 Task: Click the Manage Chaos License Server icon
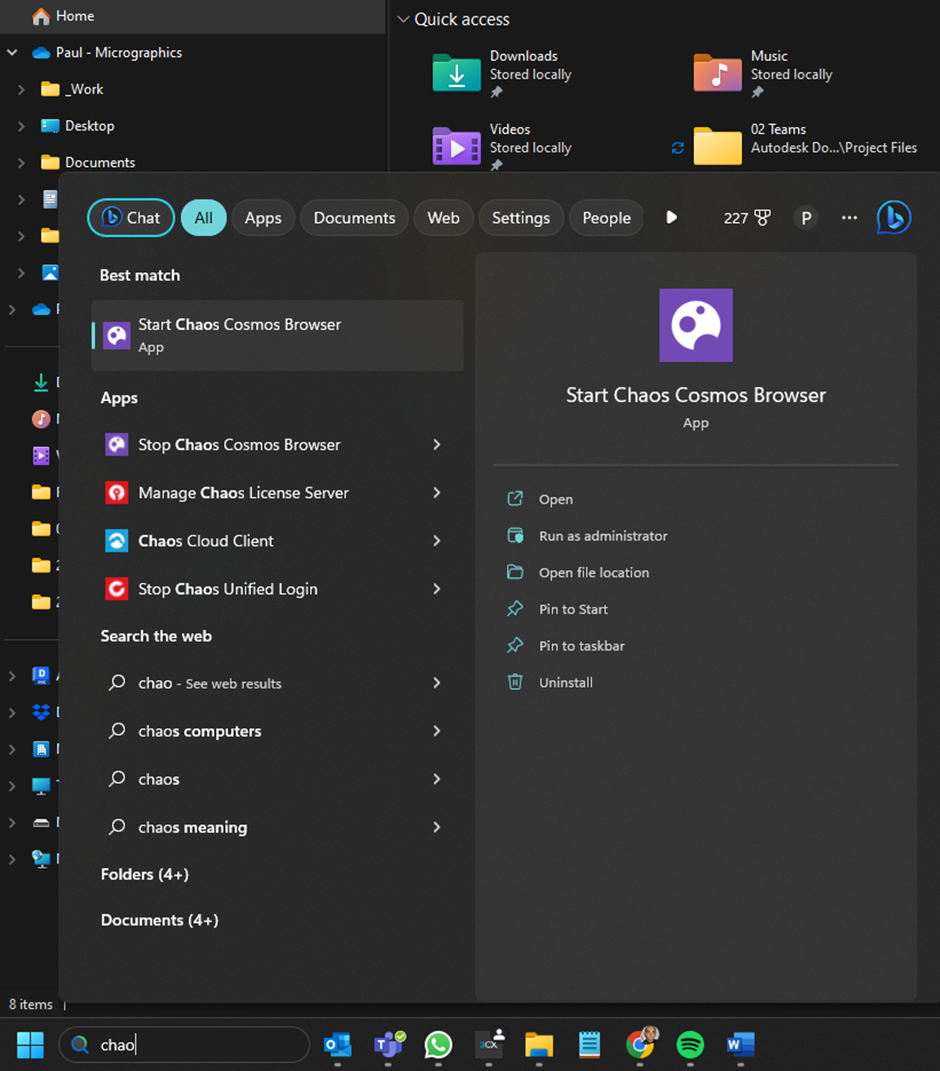[x=117, y=492]
